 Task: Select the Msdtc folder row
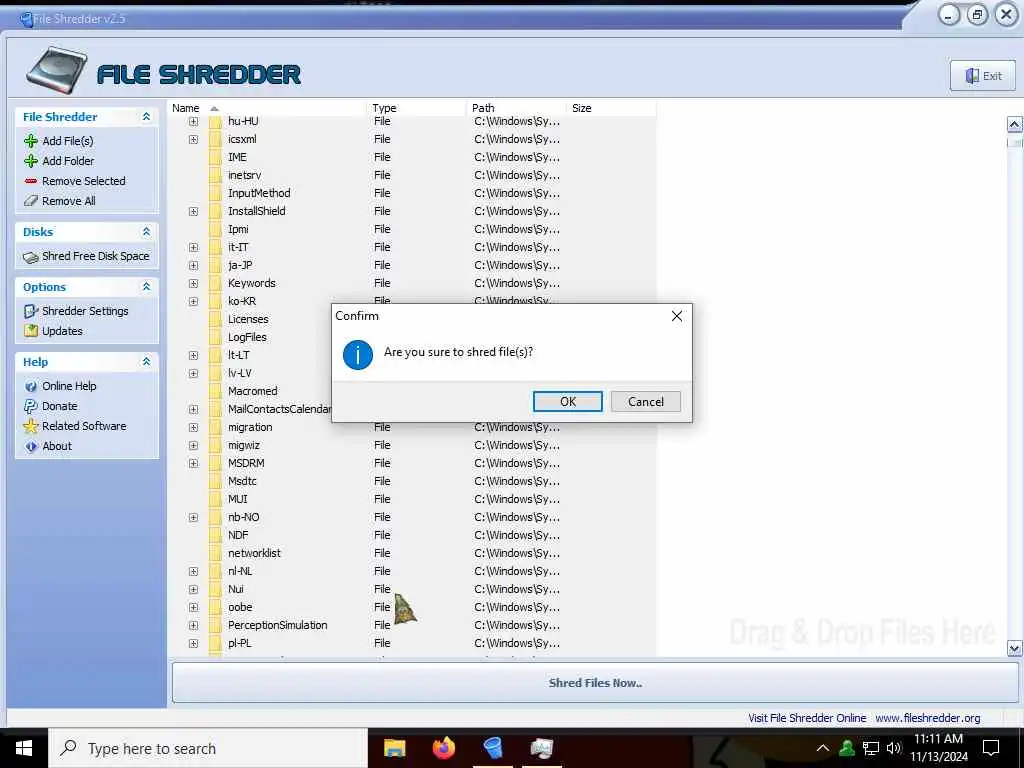tap(412, 481)
